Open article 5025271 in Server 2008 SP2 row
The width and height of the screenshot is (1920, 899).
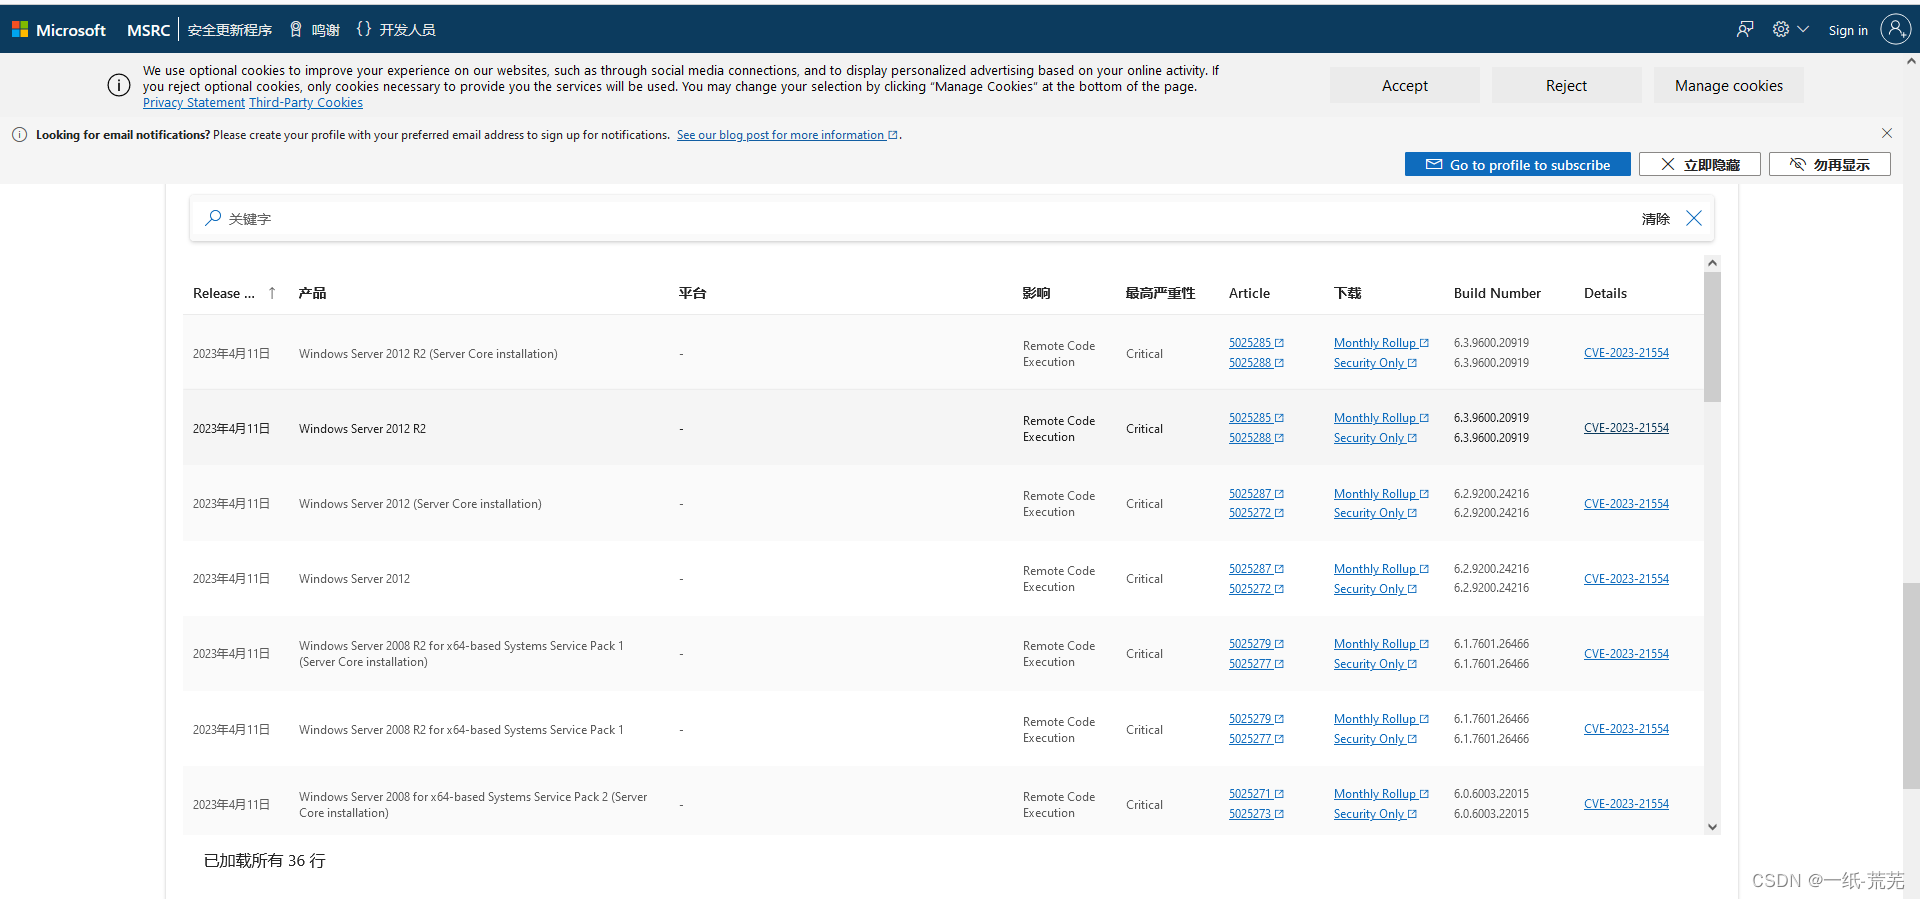tap(1256, 794)
